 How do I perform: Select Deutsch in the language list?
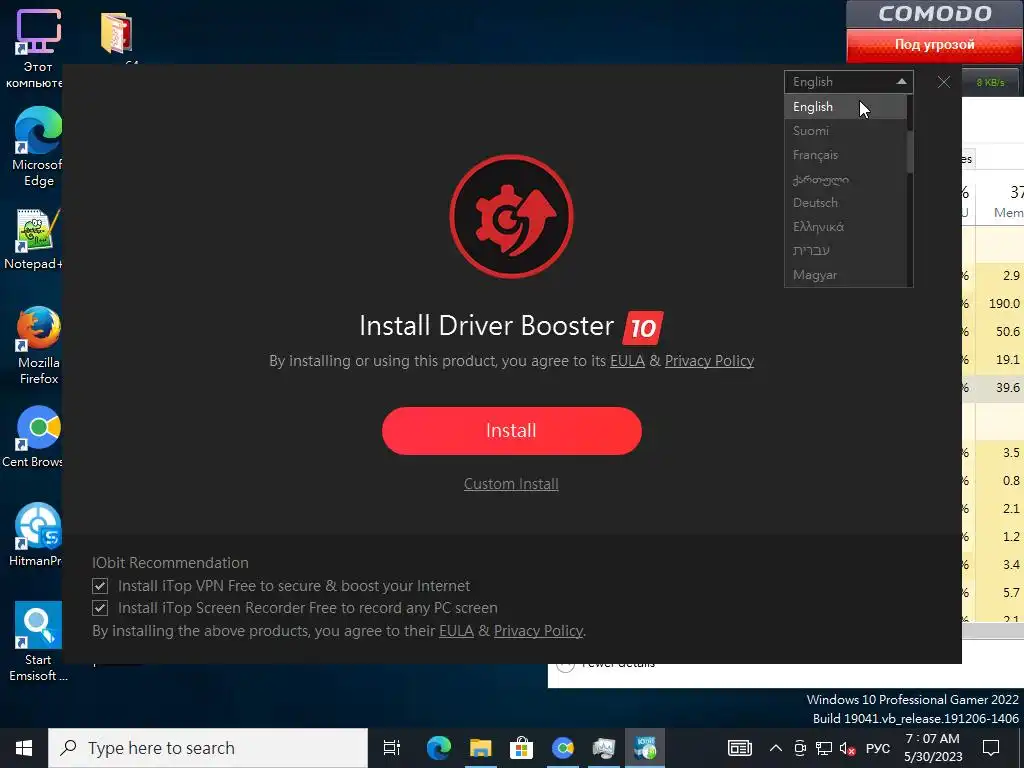click(x=845, y=202)
